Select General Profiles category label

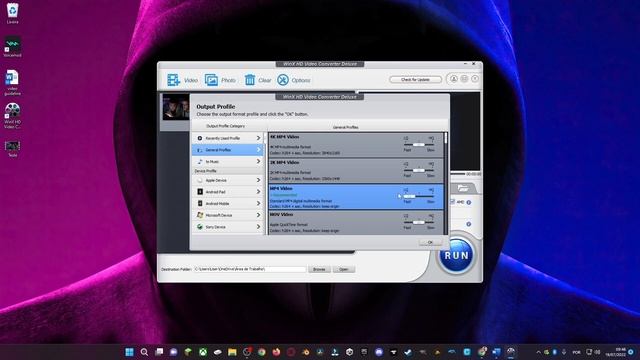[x=218, y=150]
